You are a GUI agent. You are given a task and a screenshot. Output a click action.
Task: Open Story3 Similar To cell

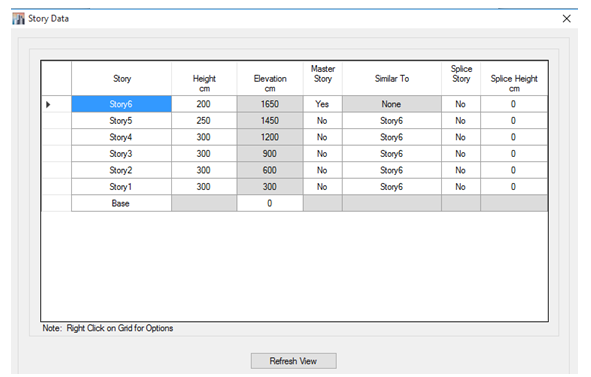pos(392,154)
